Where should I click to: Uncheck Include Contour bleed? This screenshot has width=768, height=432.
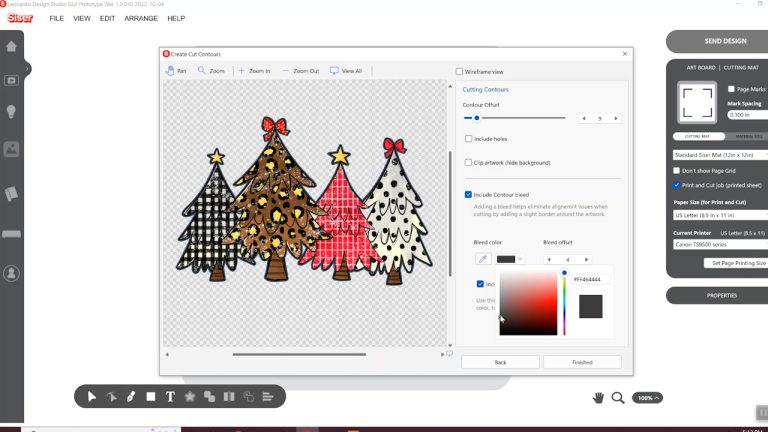(469, 194)
